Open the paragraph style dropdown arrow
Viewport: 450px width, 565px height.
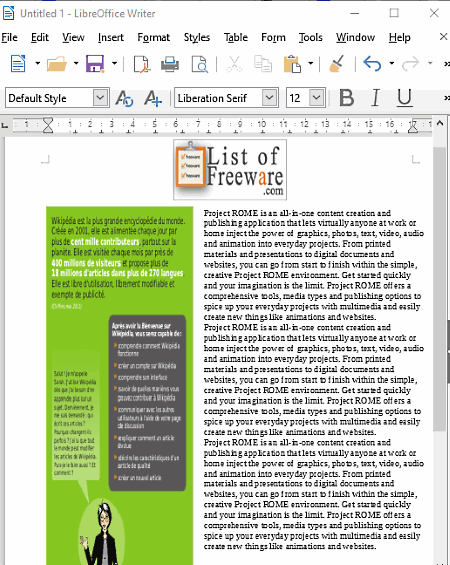[x=101, y=98]
